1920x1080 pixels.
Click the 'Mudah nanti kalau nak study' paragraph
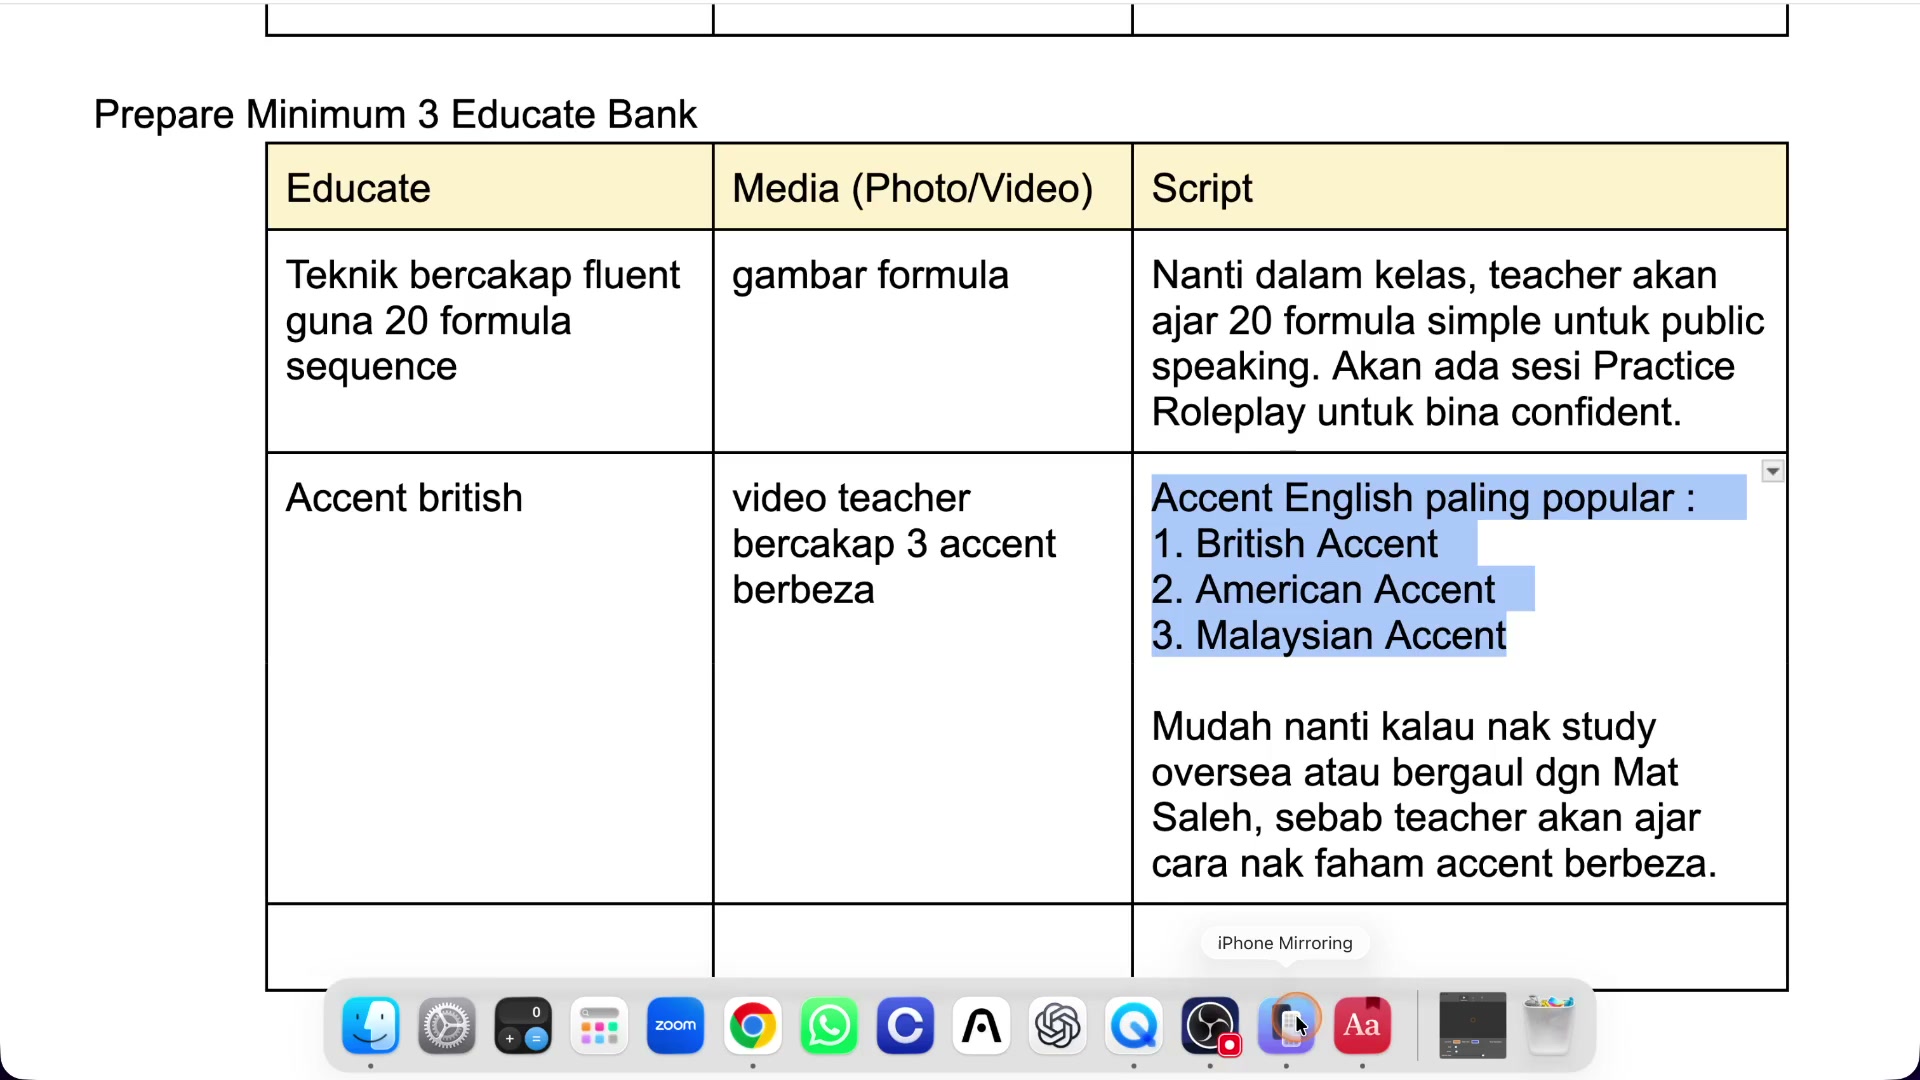click(1434, 795)
